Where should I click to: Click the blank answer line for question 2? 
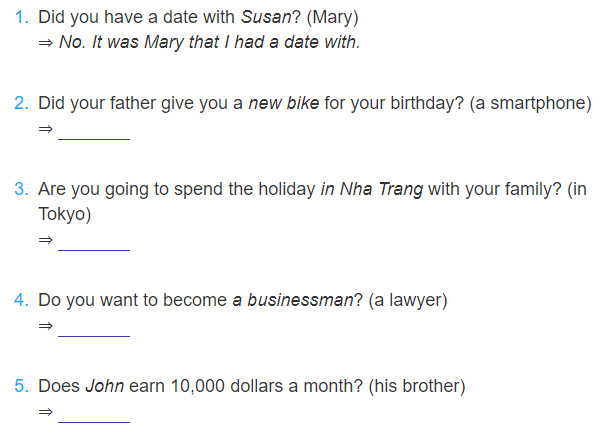(x=94, y=138)
